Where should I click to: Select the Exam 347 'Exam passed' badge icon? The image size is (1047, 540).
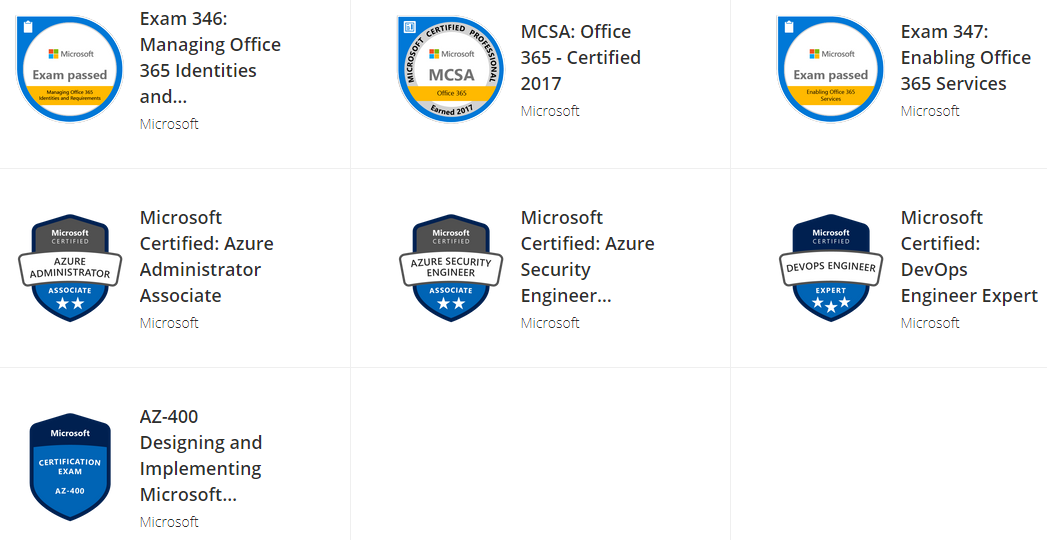[831, 69]
